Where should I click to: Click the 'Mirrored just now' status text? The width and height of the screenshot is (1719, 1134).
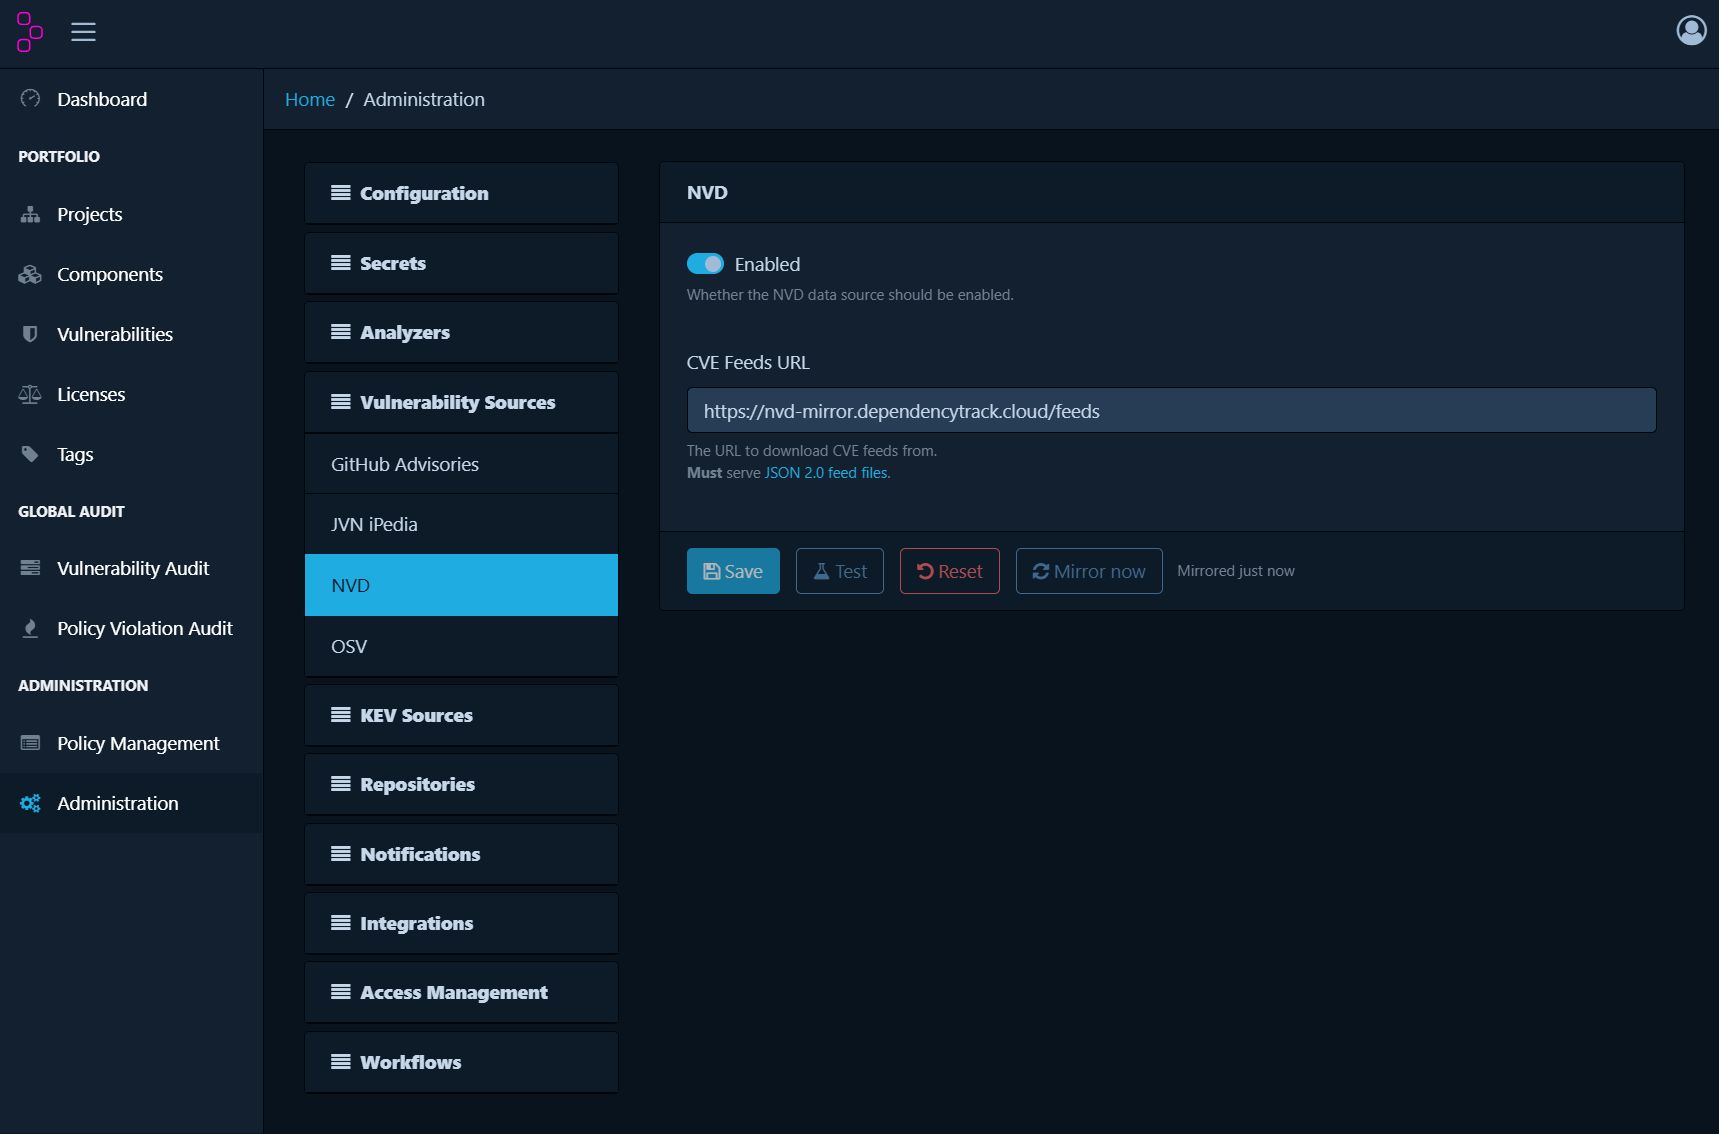1236,571
